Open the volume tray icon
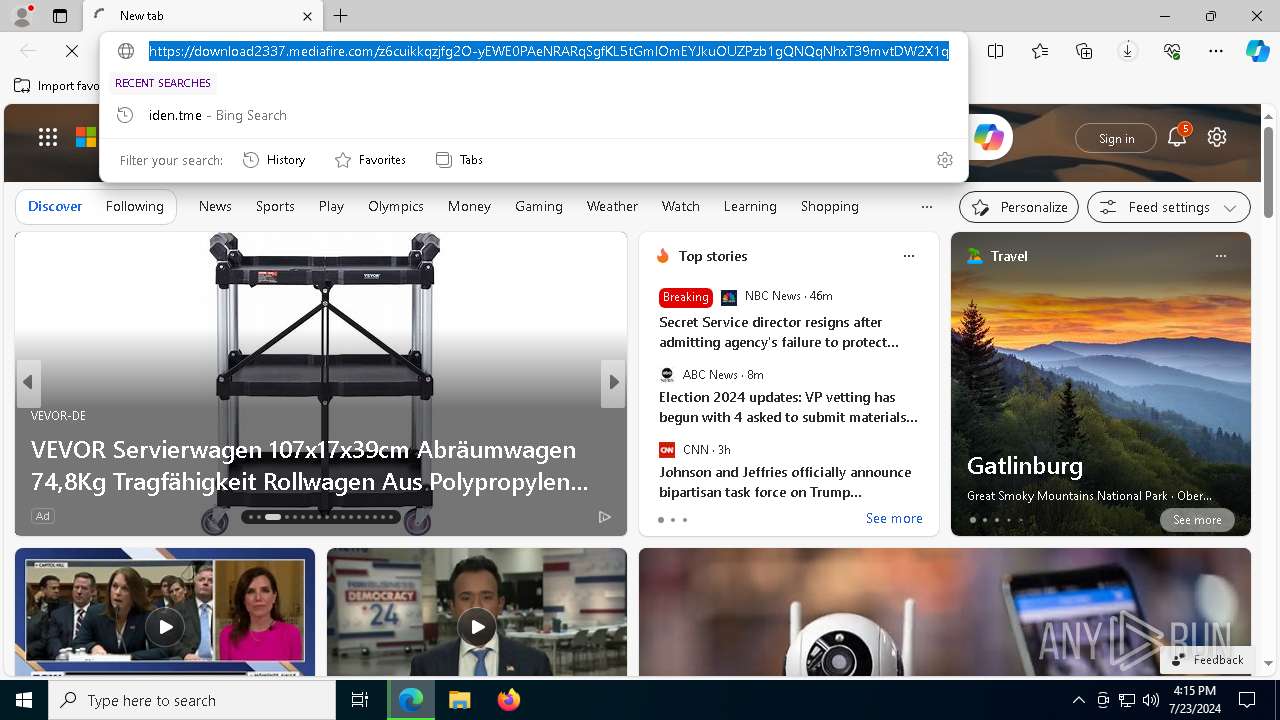Viewport: 1280px width, 720px height. (1151, 700)
